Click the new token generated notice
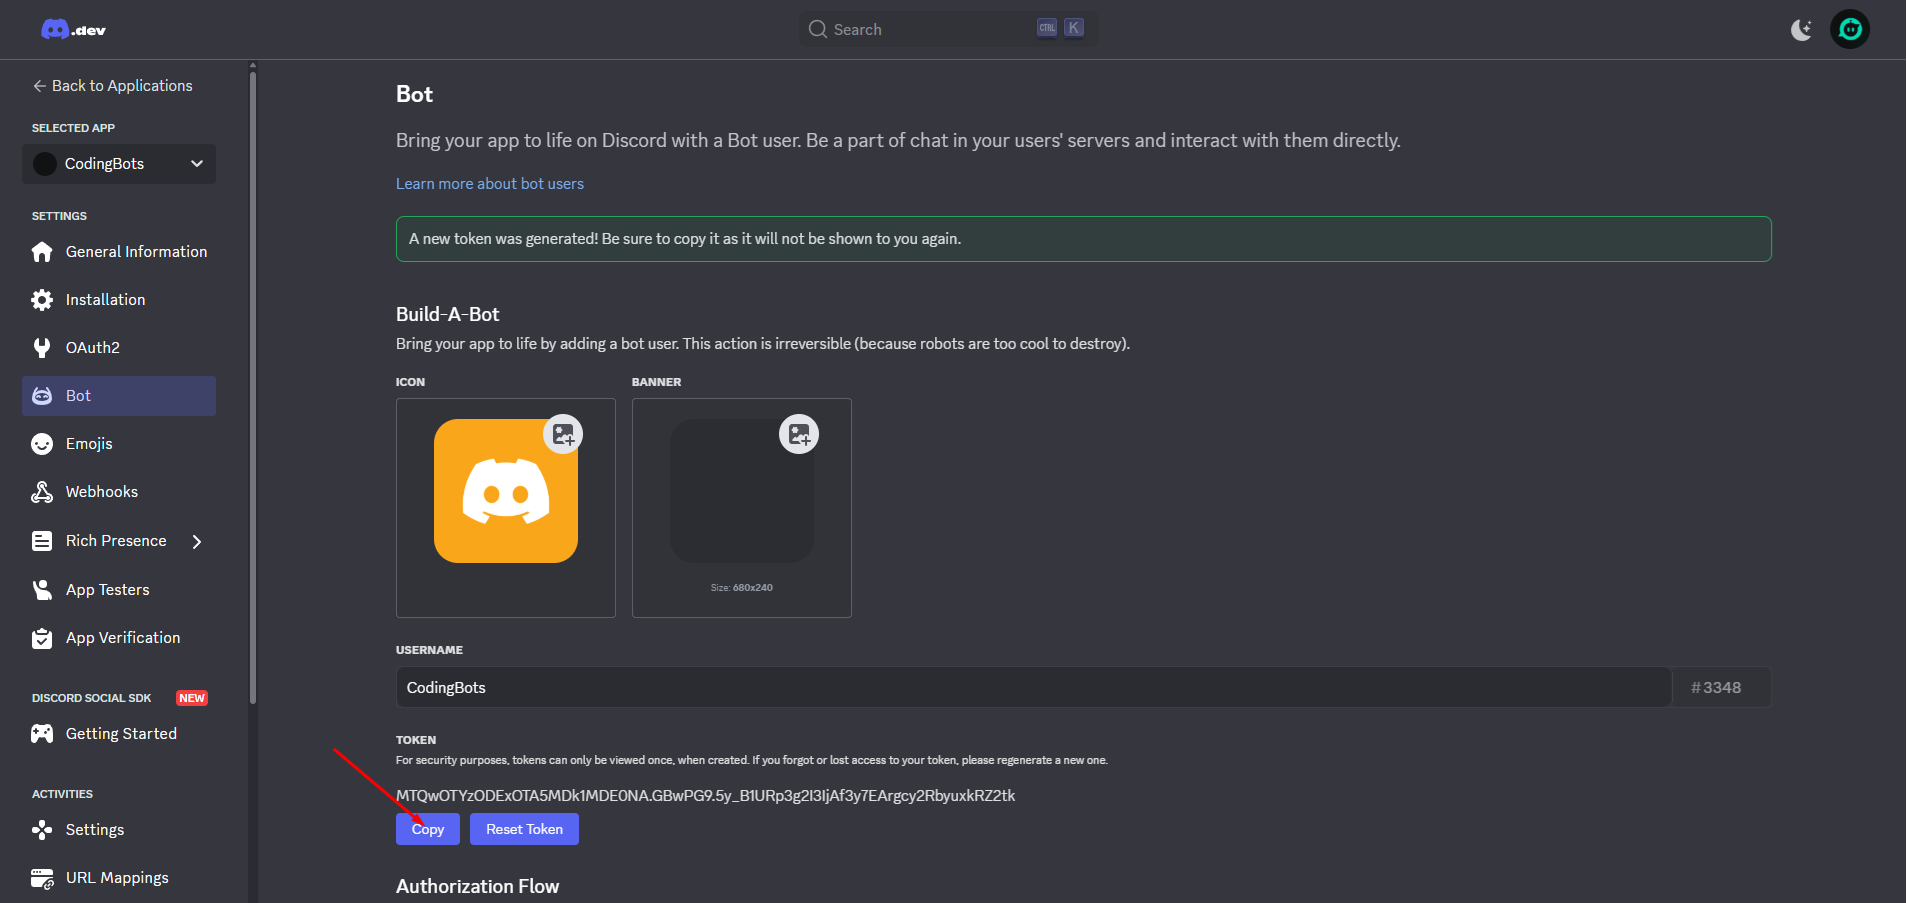Screen dimensions: 1907x903 pos(1084,239)
